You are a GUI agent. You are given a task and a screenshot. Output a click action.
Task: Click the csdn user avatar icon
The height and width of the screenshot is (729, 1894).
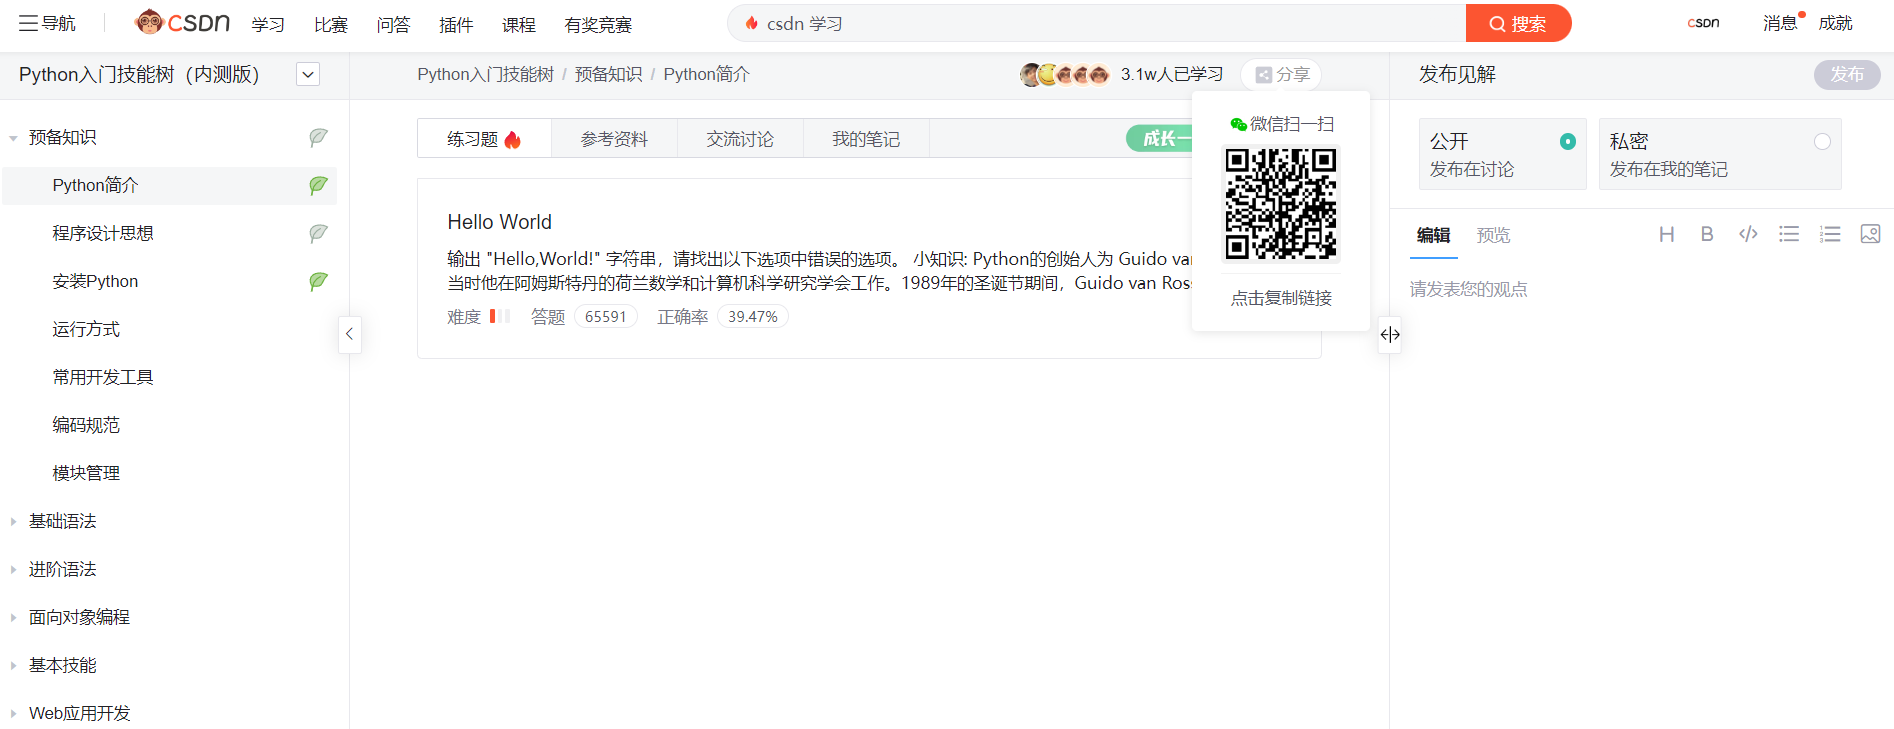click(x=1703, y=23)
